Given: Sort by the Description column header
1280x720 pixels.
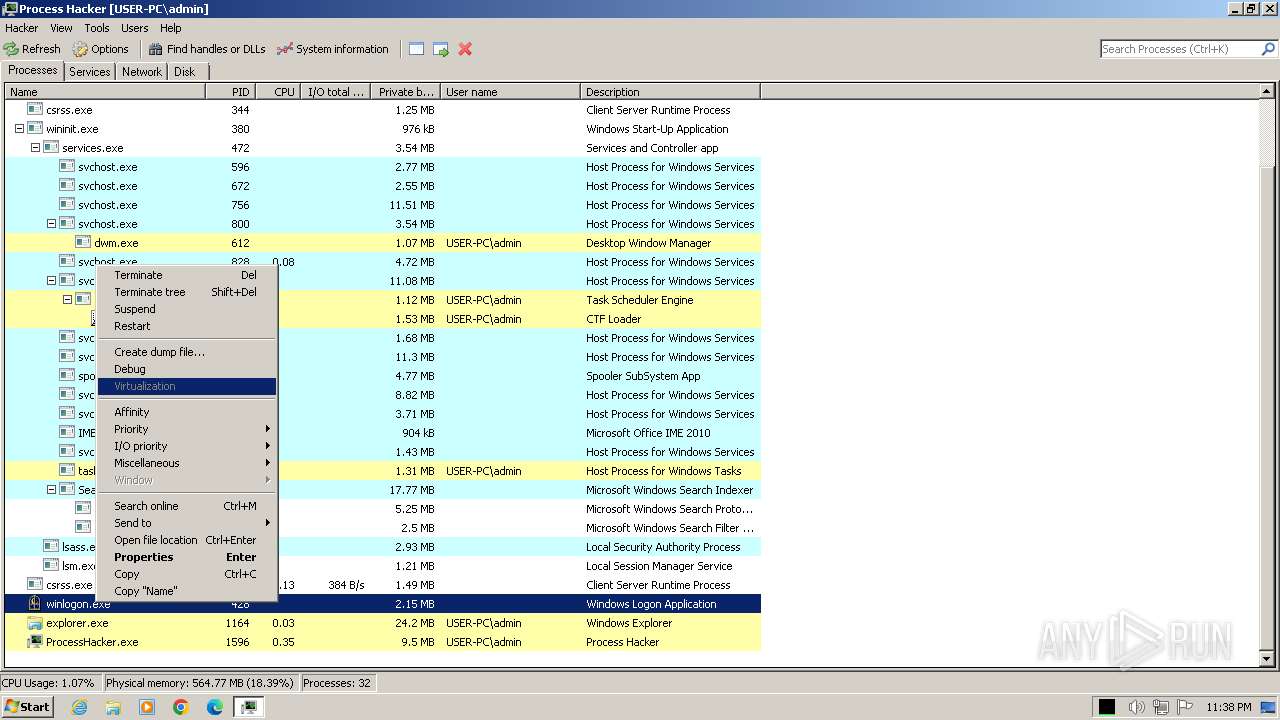Looking at the screenshot, I should 670,92.
